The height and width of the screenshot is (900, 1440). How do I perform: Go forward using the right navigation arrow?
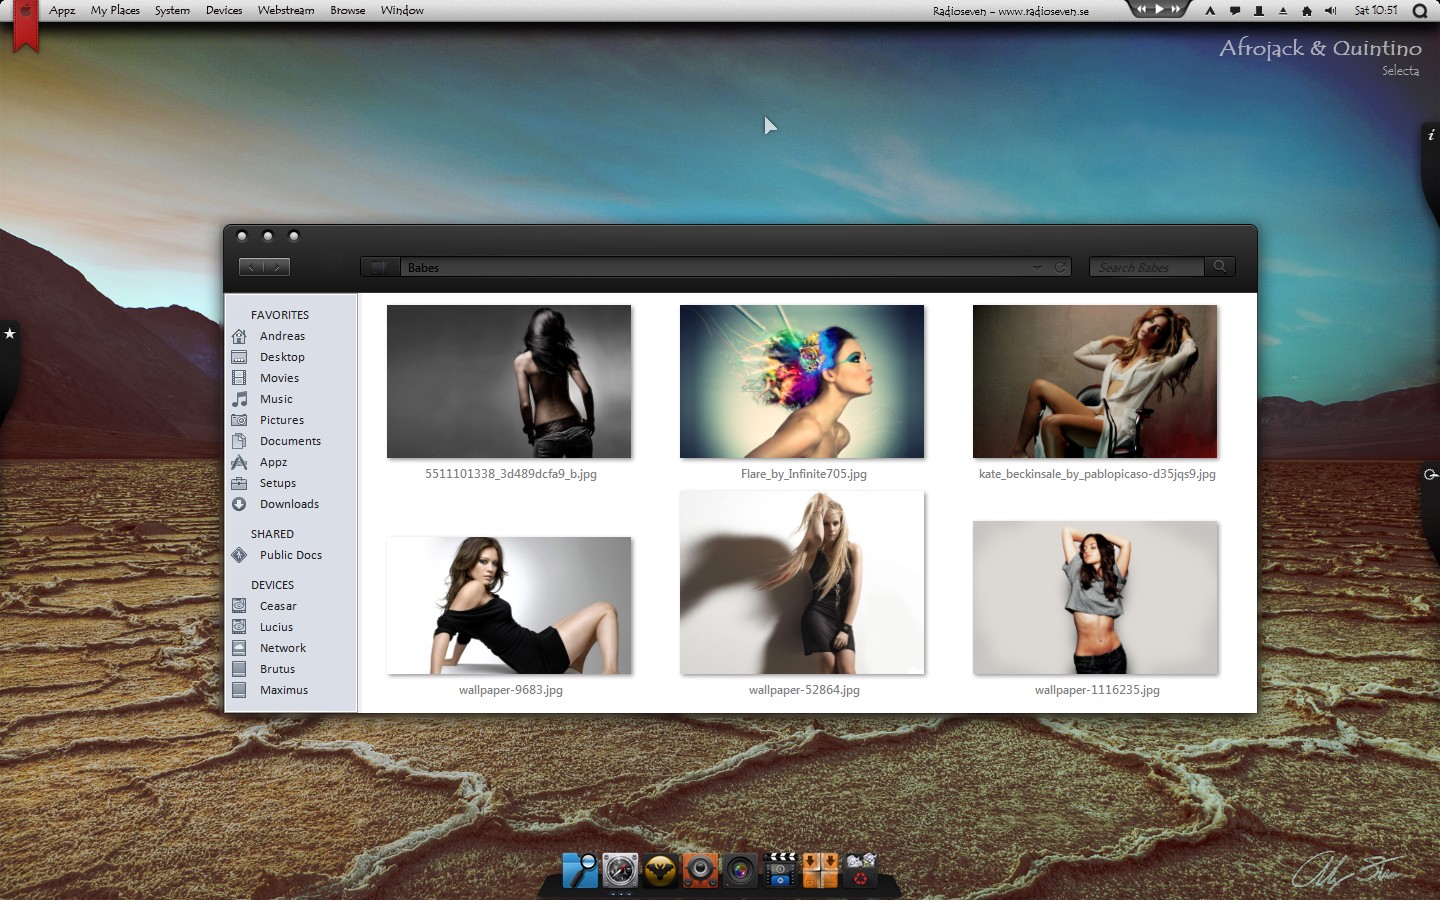click(x=278, y=267)
